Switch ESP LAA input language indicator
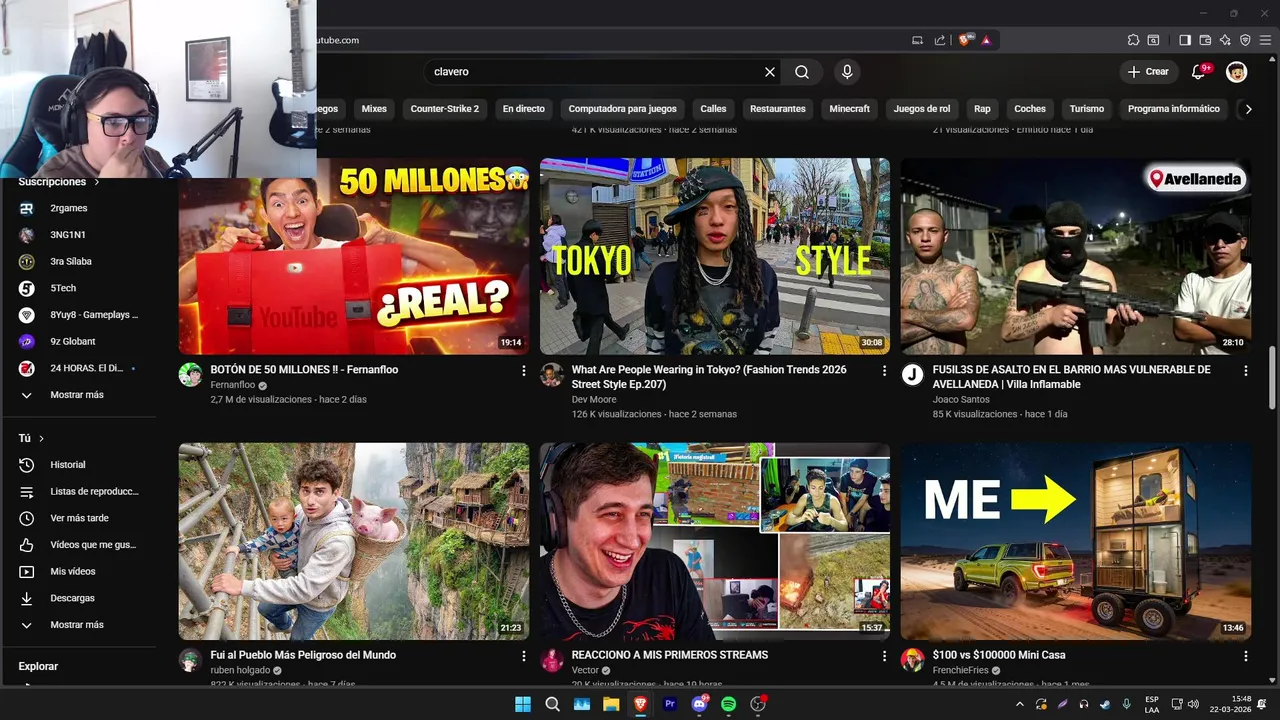1280x720 pixels. pyautogui.click(x=1152, y=704)
